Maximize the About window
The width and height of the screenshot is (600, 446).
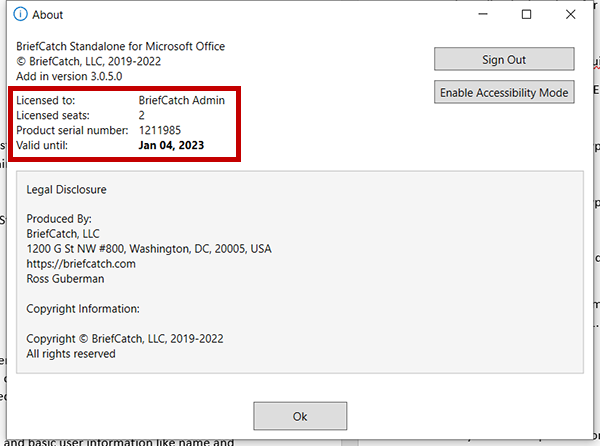click(x=526, y=15)
